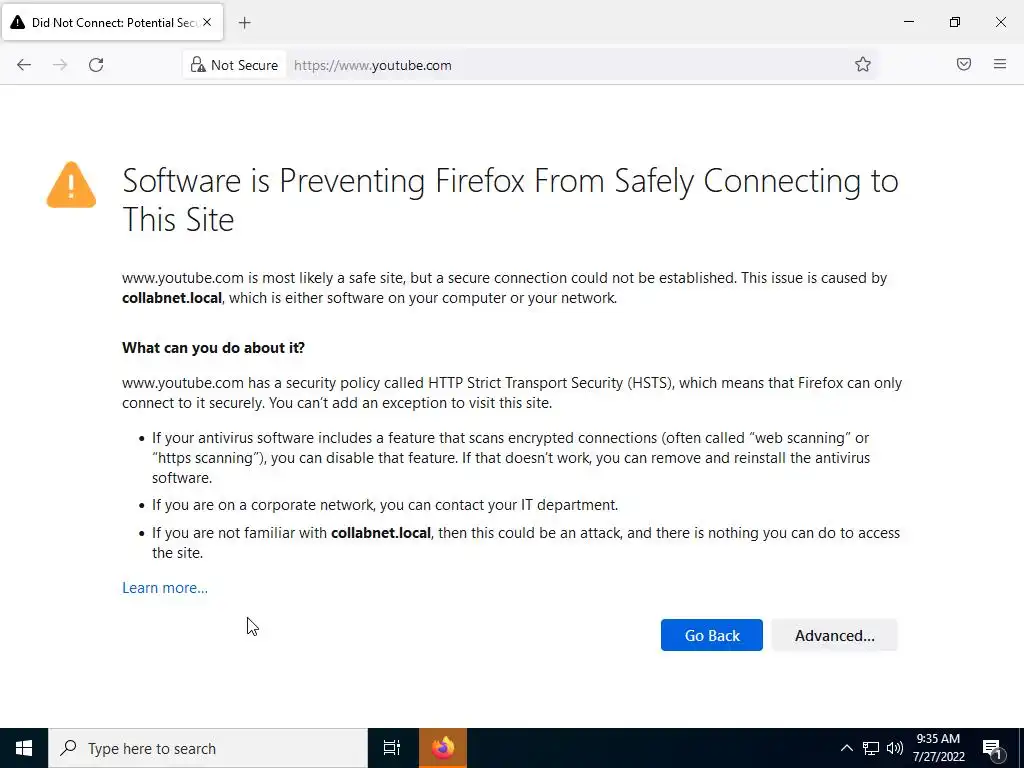Click the Firefox taskbar icon
The height and width of the screenshot is (768, 1024).
click(x=443, y=748)
